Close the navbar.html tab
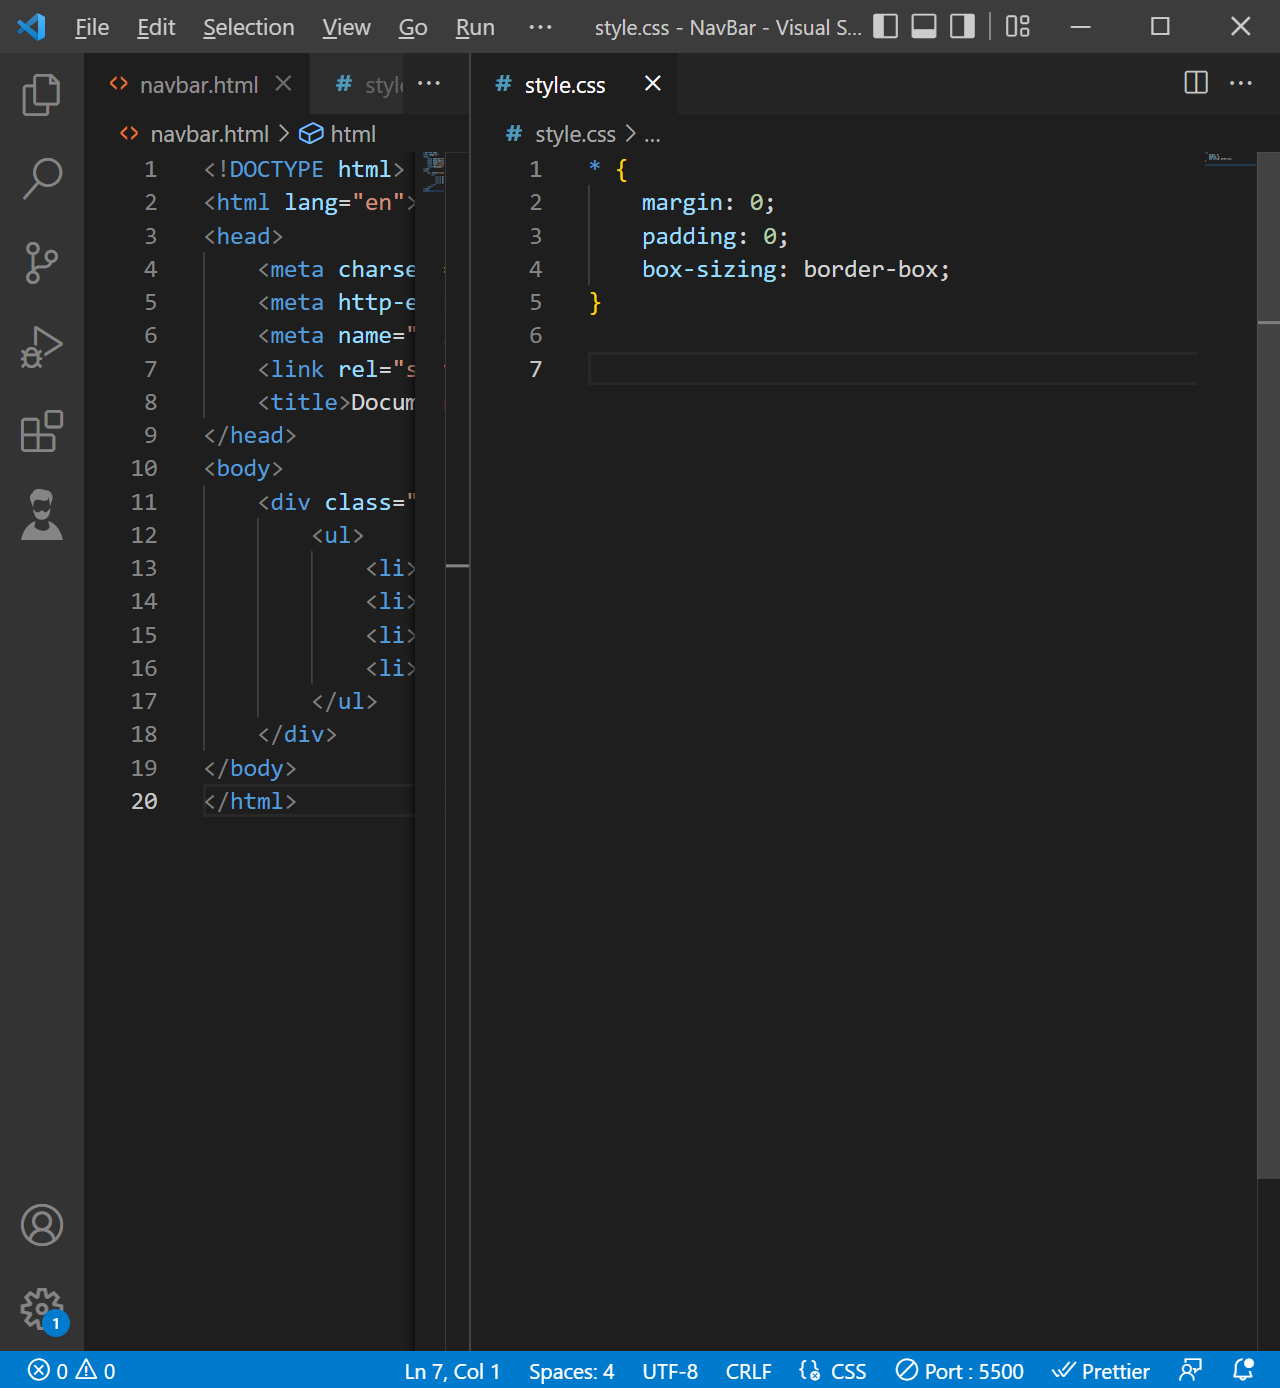The width and height of the screenshot is (1280, 1388). coord(283,83)
